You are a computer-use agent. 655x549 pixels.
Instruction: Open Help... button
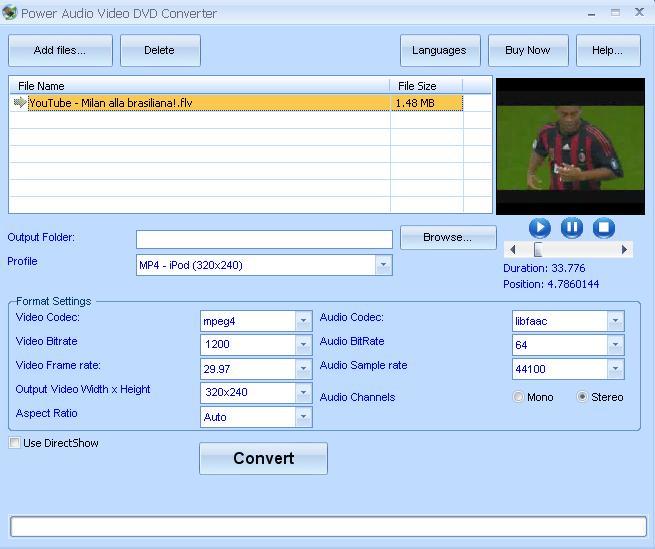click(x=608, y=51)
